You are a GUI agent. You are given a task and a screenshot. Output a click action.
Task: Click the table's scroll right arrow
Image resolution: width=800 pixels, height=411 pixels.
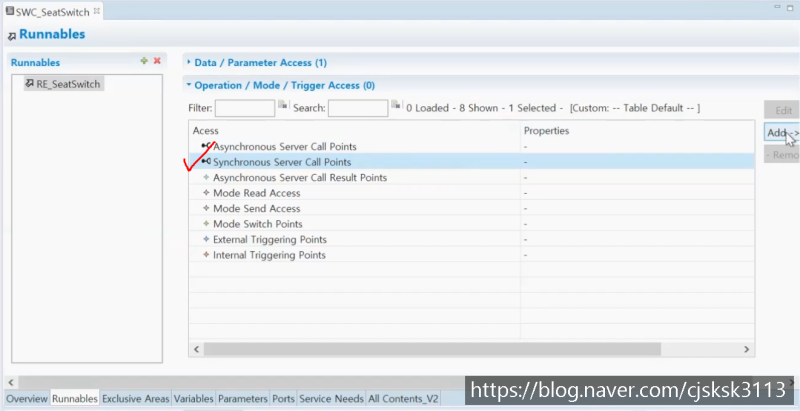tap(746, 349)
